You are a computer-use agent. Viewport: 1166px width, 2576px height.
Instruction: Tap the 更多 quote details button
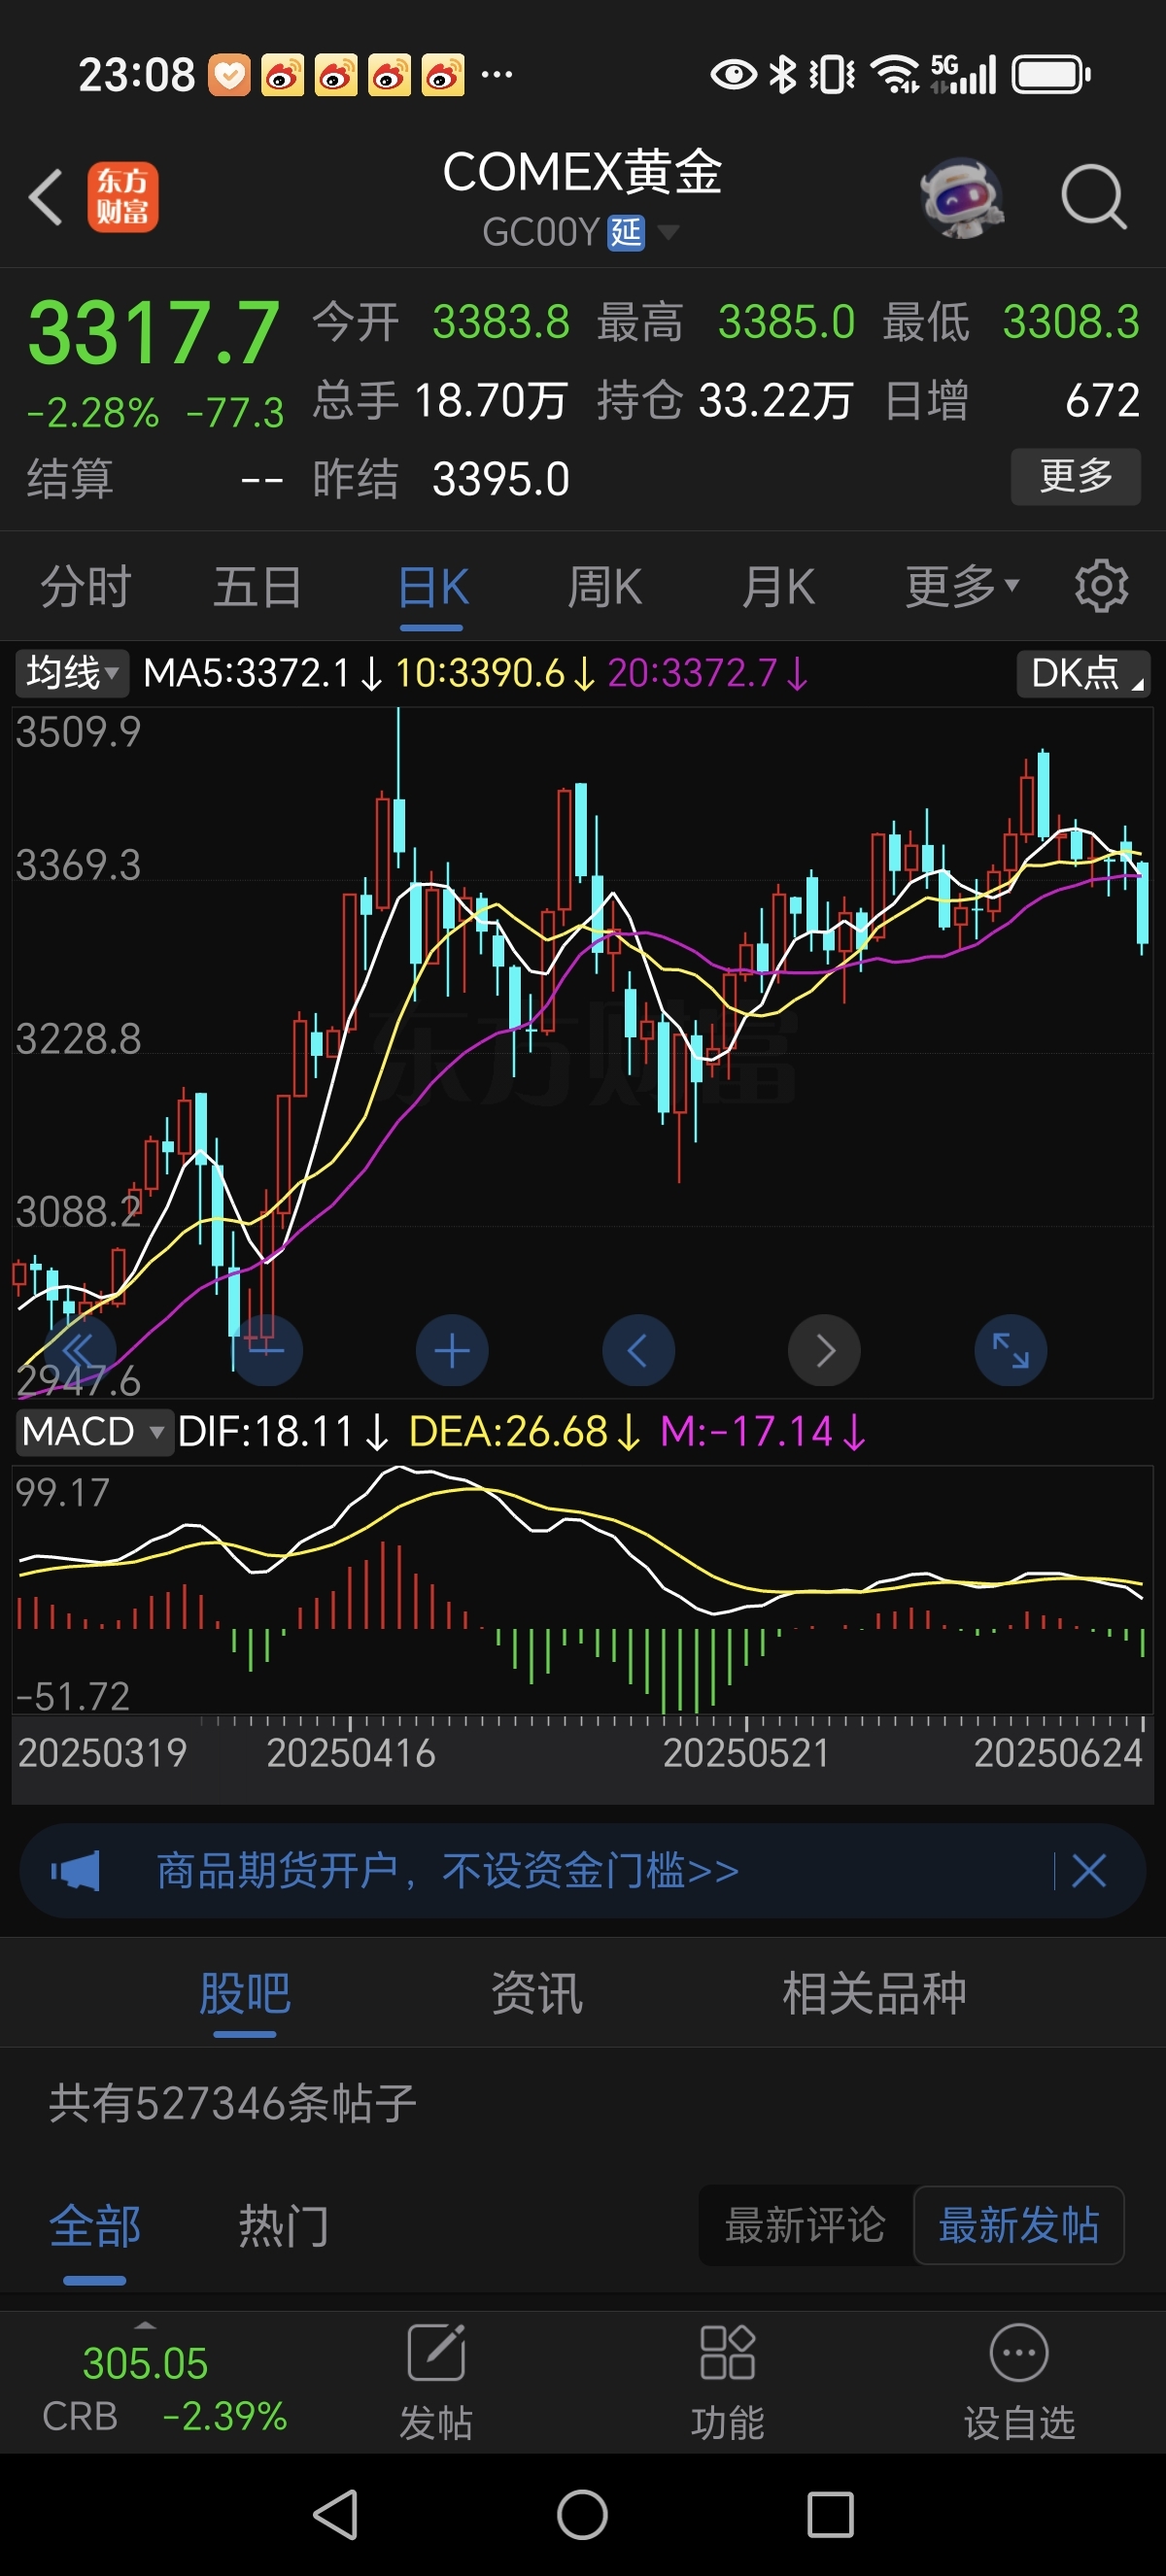(1076, 476)
